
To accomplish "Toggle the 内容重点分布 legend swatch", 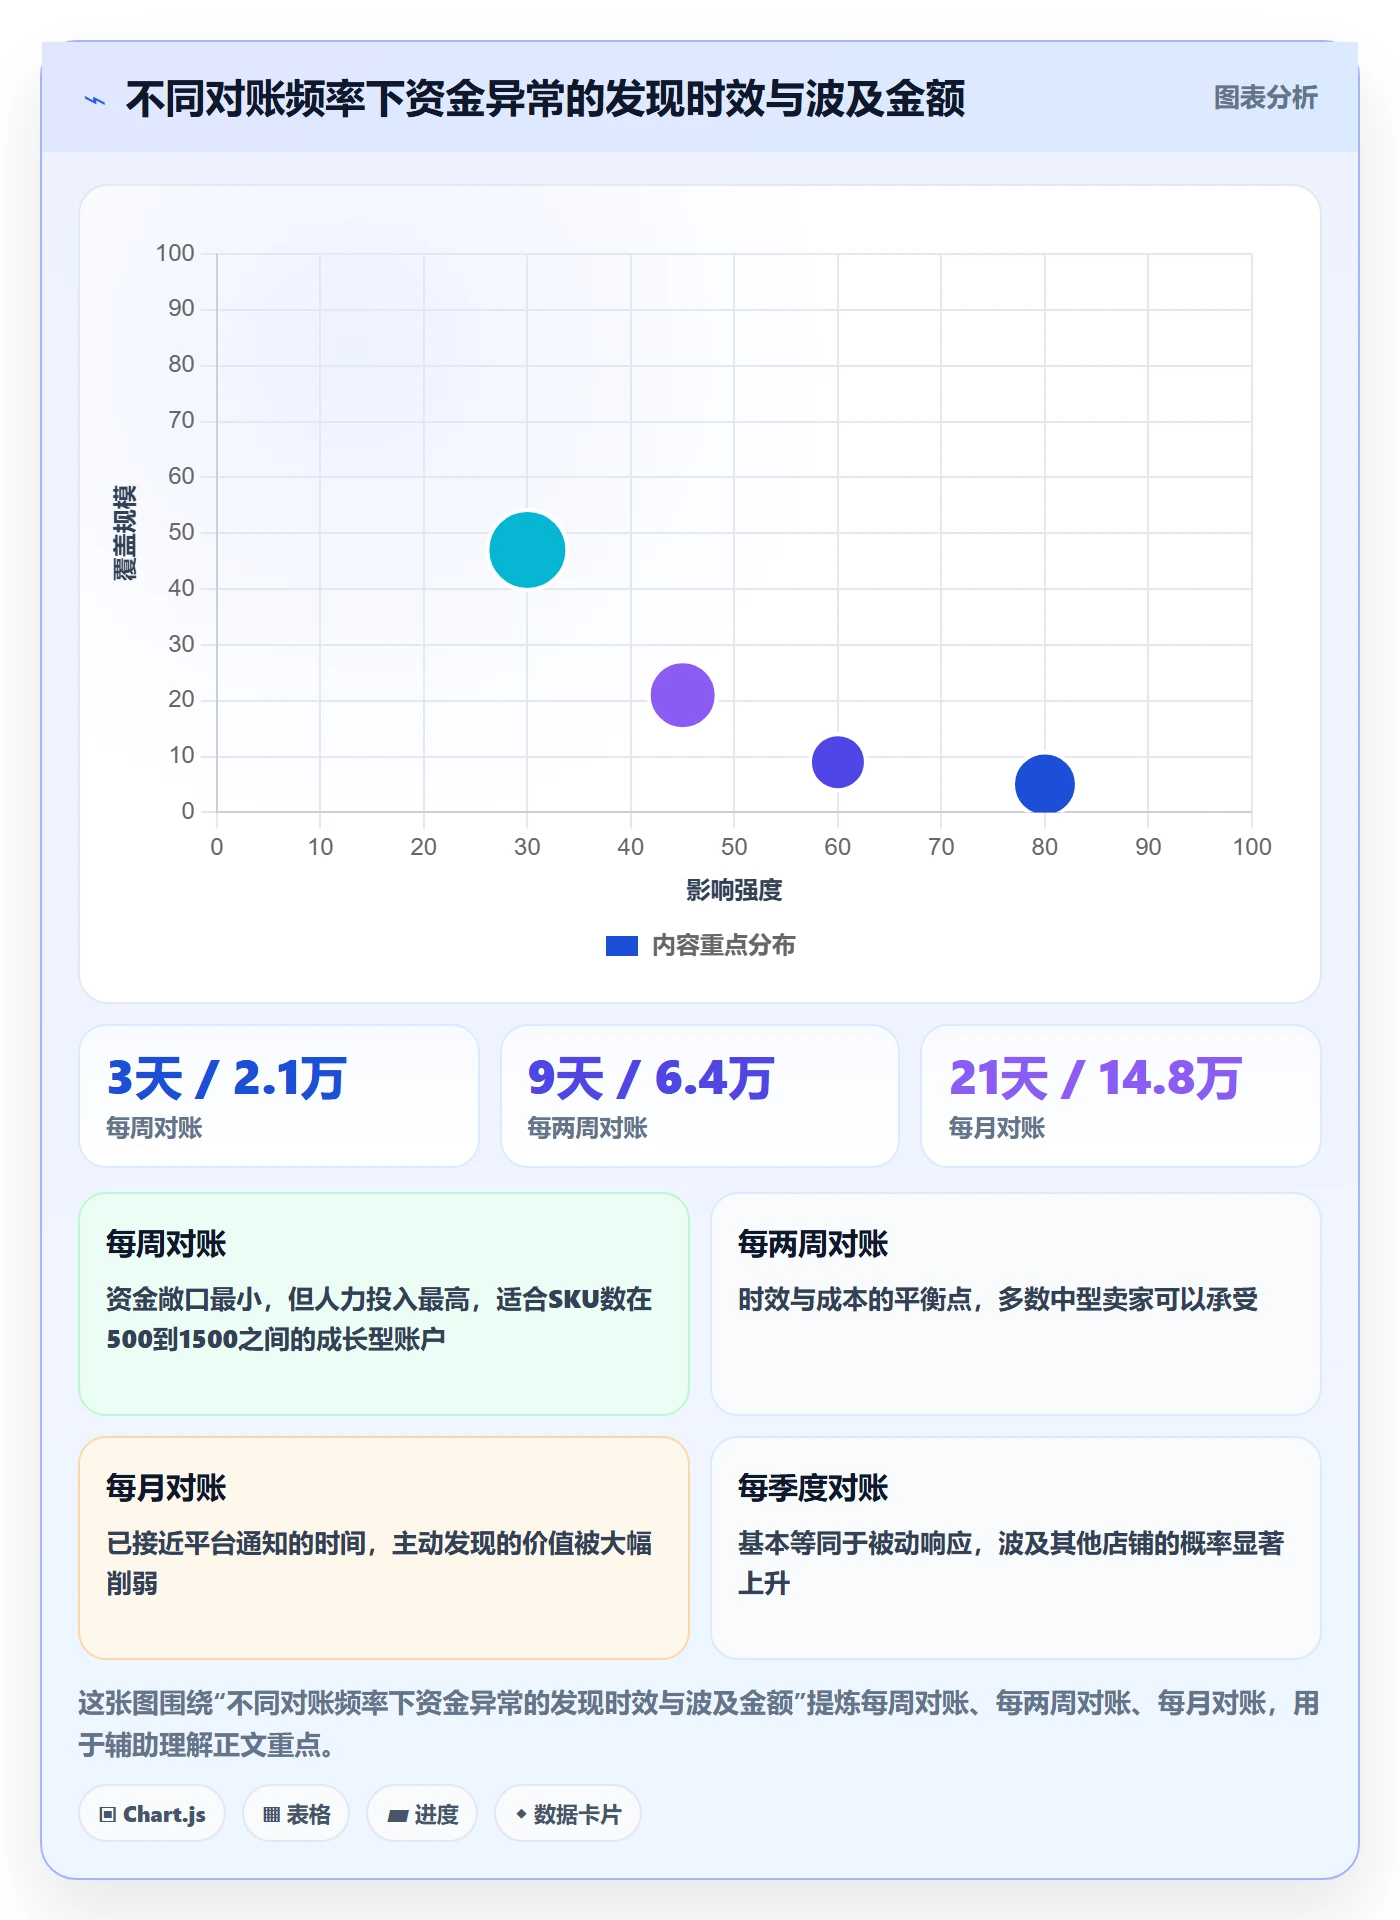I will pos(622,946).
